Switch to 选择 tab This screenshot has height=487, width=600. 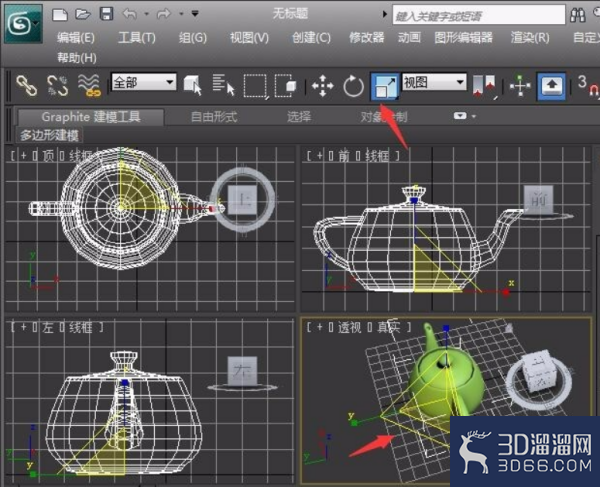point(299,116)
